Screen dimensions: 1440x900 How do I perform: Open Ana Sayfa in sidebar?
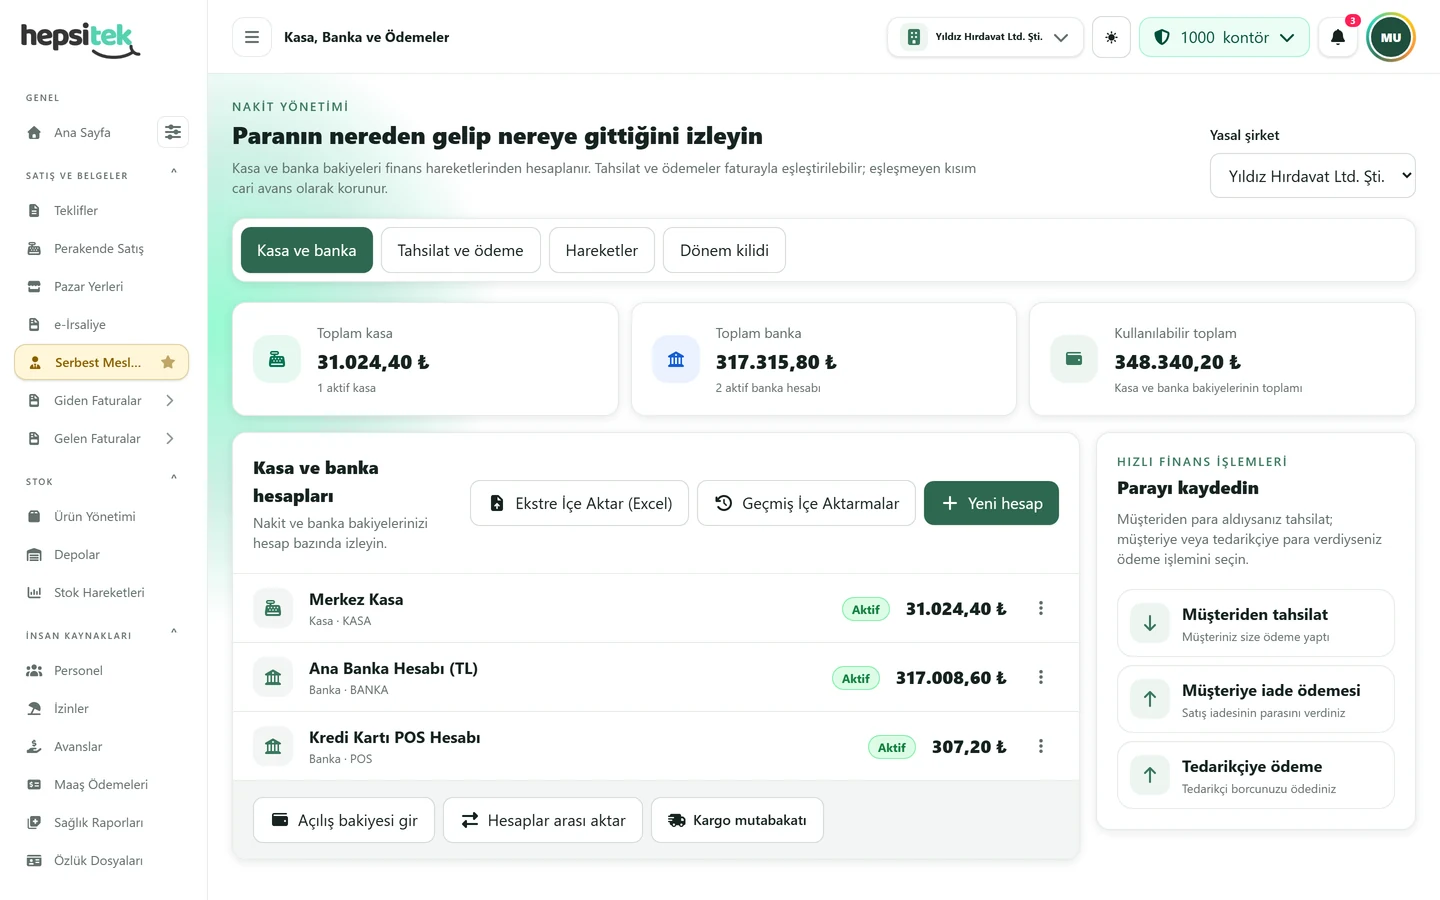82,132
